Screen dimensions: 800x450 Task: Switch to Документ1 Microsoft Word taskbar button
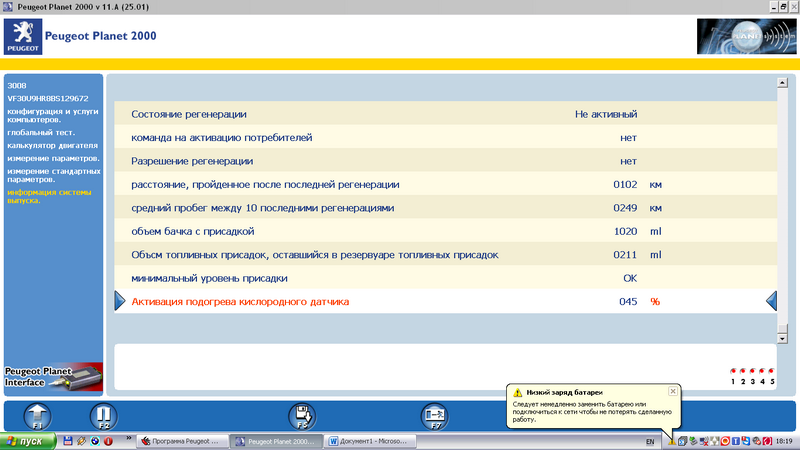pos(365,441)
